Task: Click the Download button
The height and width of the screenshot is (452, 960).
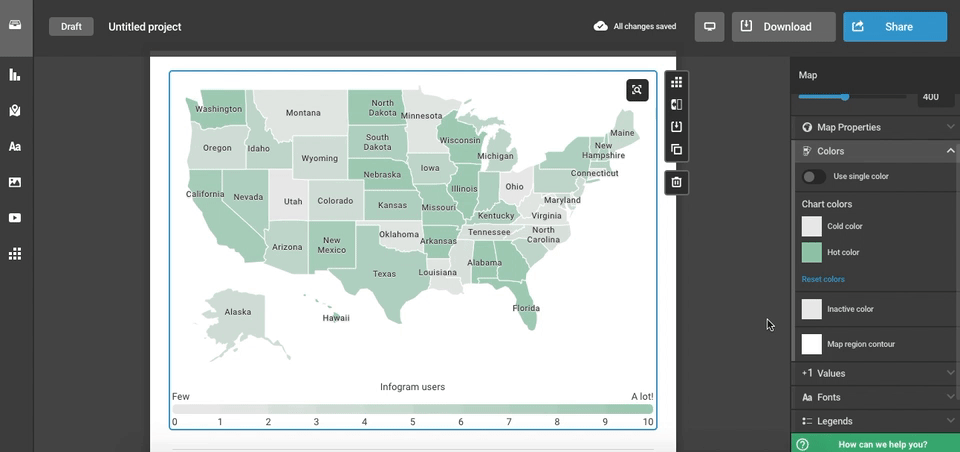Action: (x=783, y=27)
